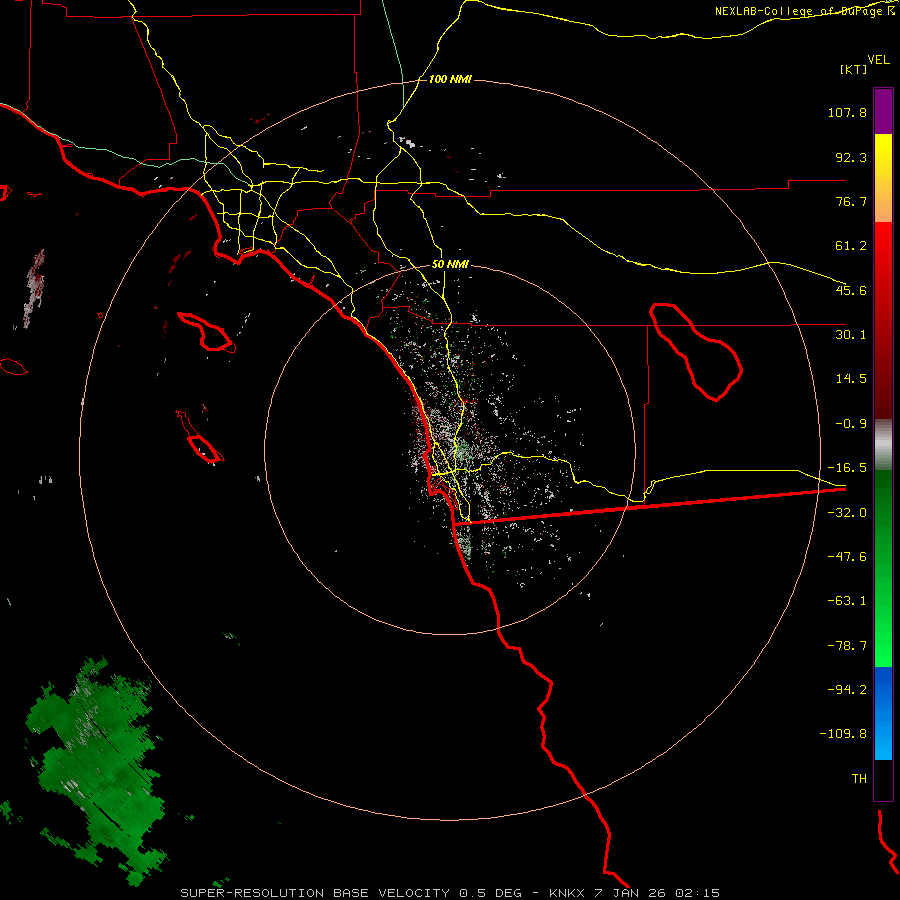900x900 pixels.
Task: Select the -63.1 legend value
Action: coord(847,601)
